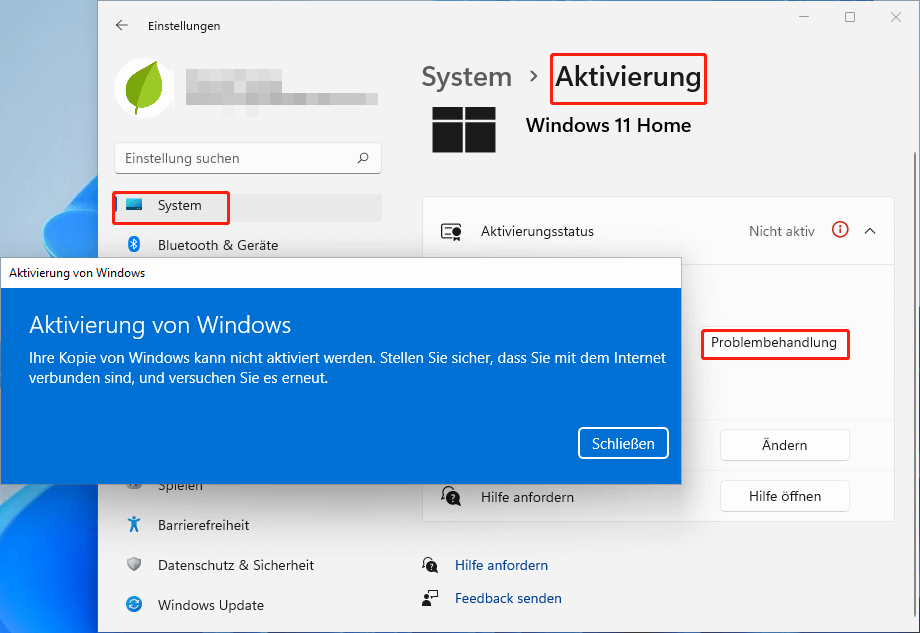Viewport: 920px width, 633px height.
Task: Collapse the Aktivierungsstatus section chevron
Action: (x=870, y=231)
